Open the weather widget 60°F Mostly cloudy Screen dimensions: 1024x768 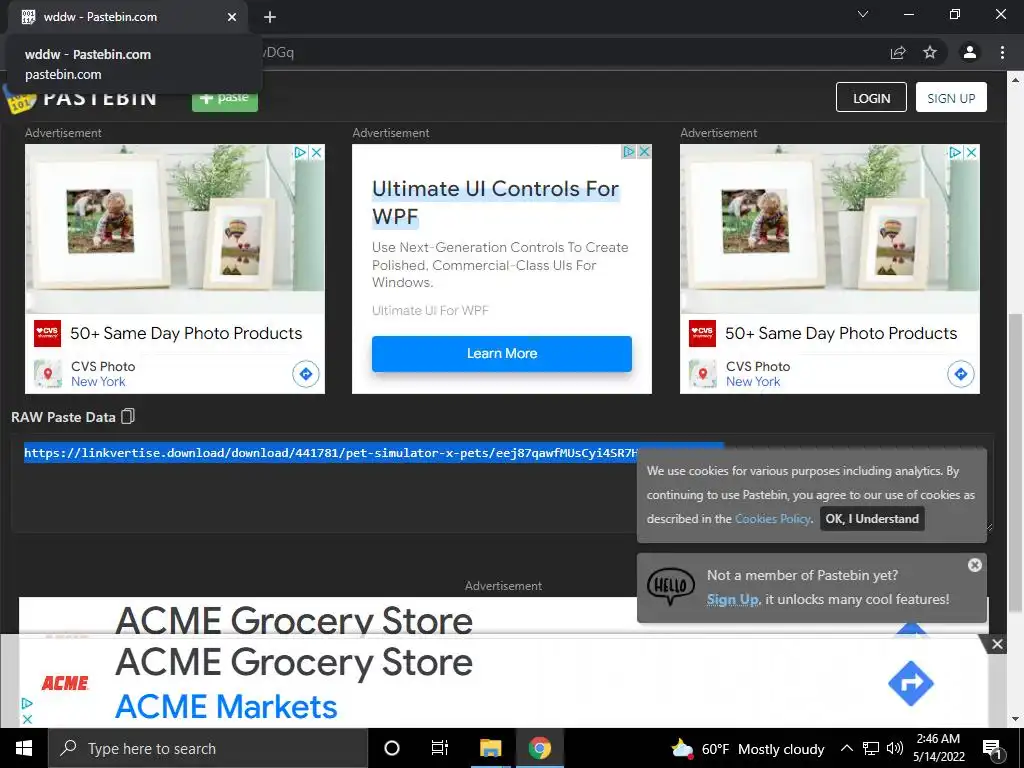[x=747, y=749]
